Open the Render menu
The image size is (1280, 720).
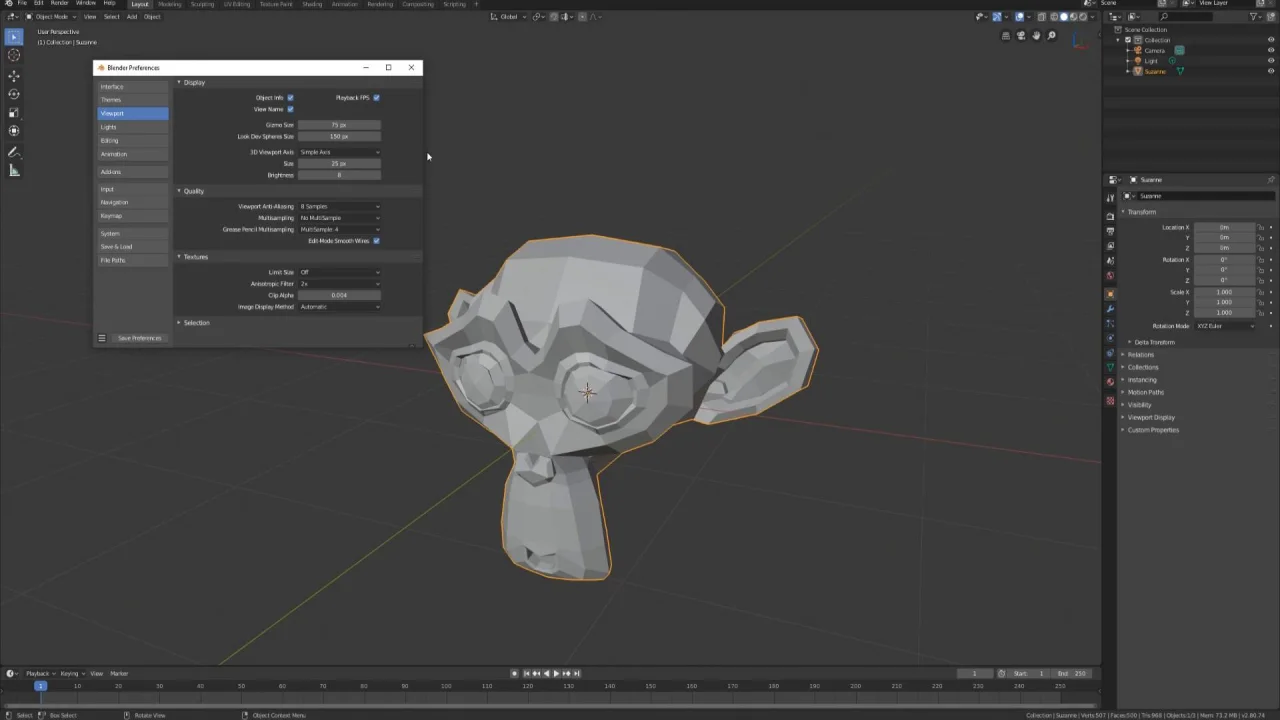(60, 3)
